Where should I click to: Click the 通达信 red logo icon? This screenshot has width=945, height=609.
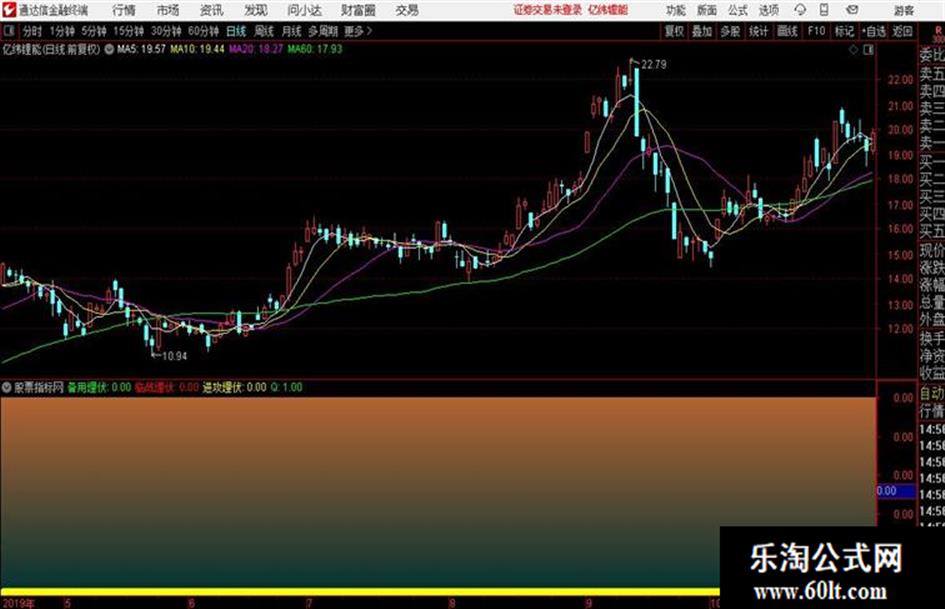click(9, 10)
